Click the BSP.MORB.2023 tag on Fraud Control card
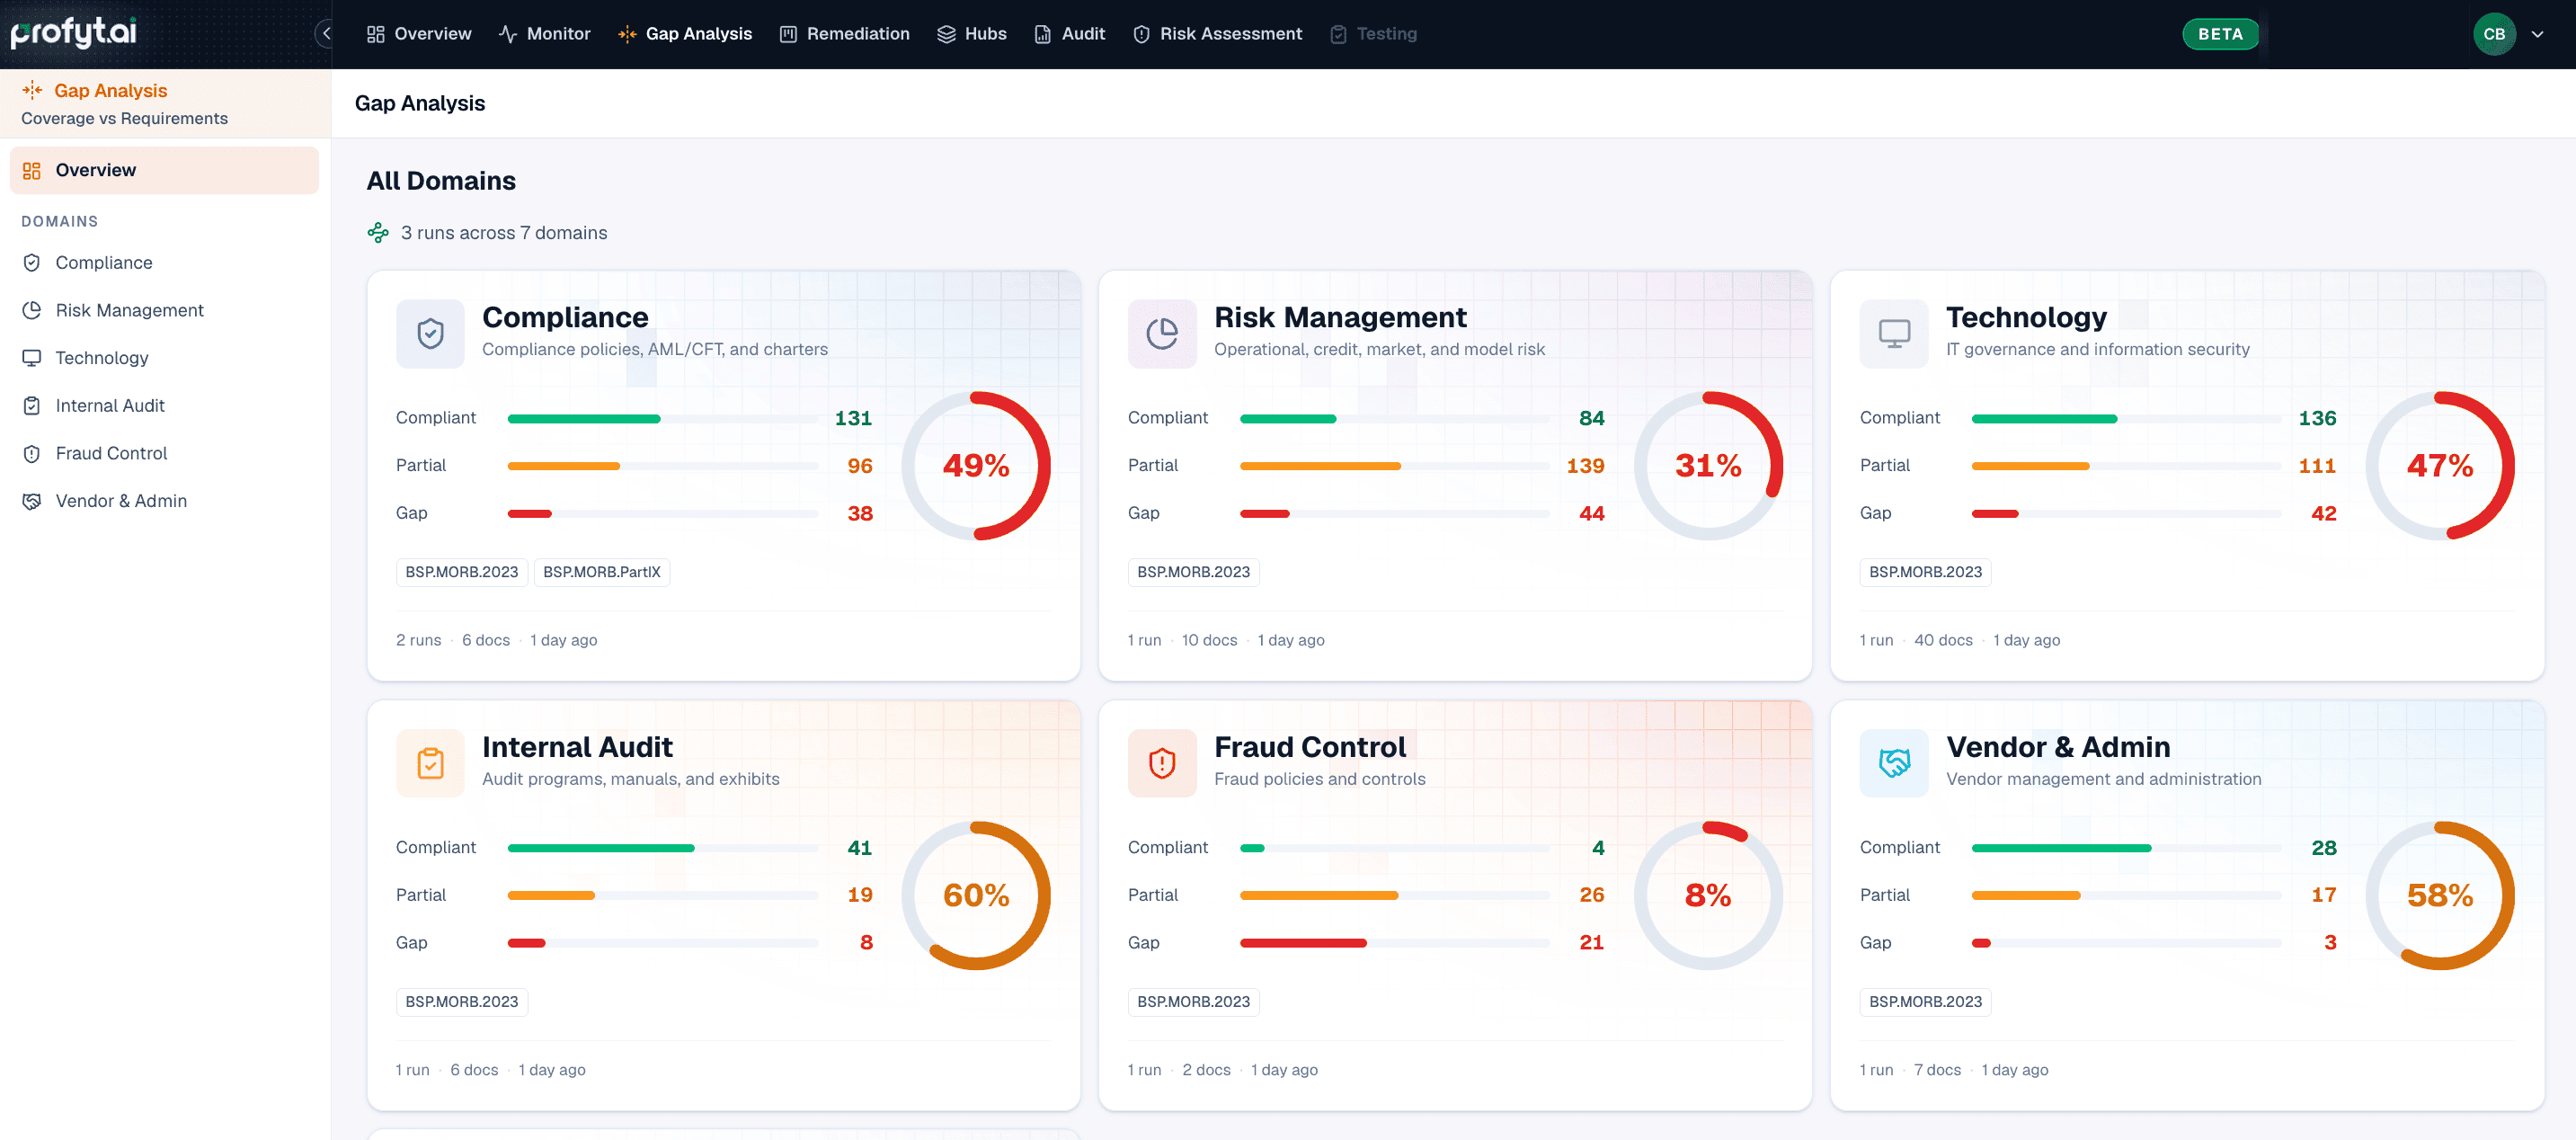Viewport: 2576px width, 1140px height. 1194,1002
